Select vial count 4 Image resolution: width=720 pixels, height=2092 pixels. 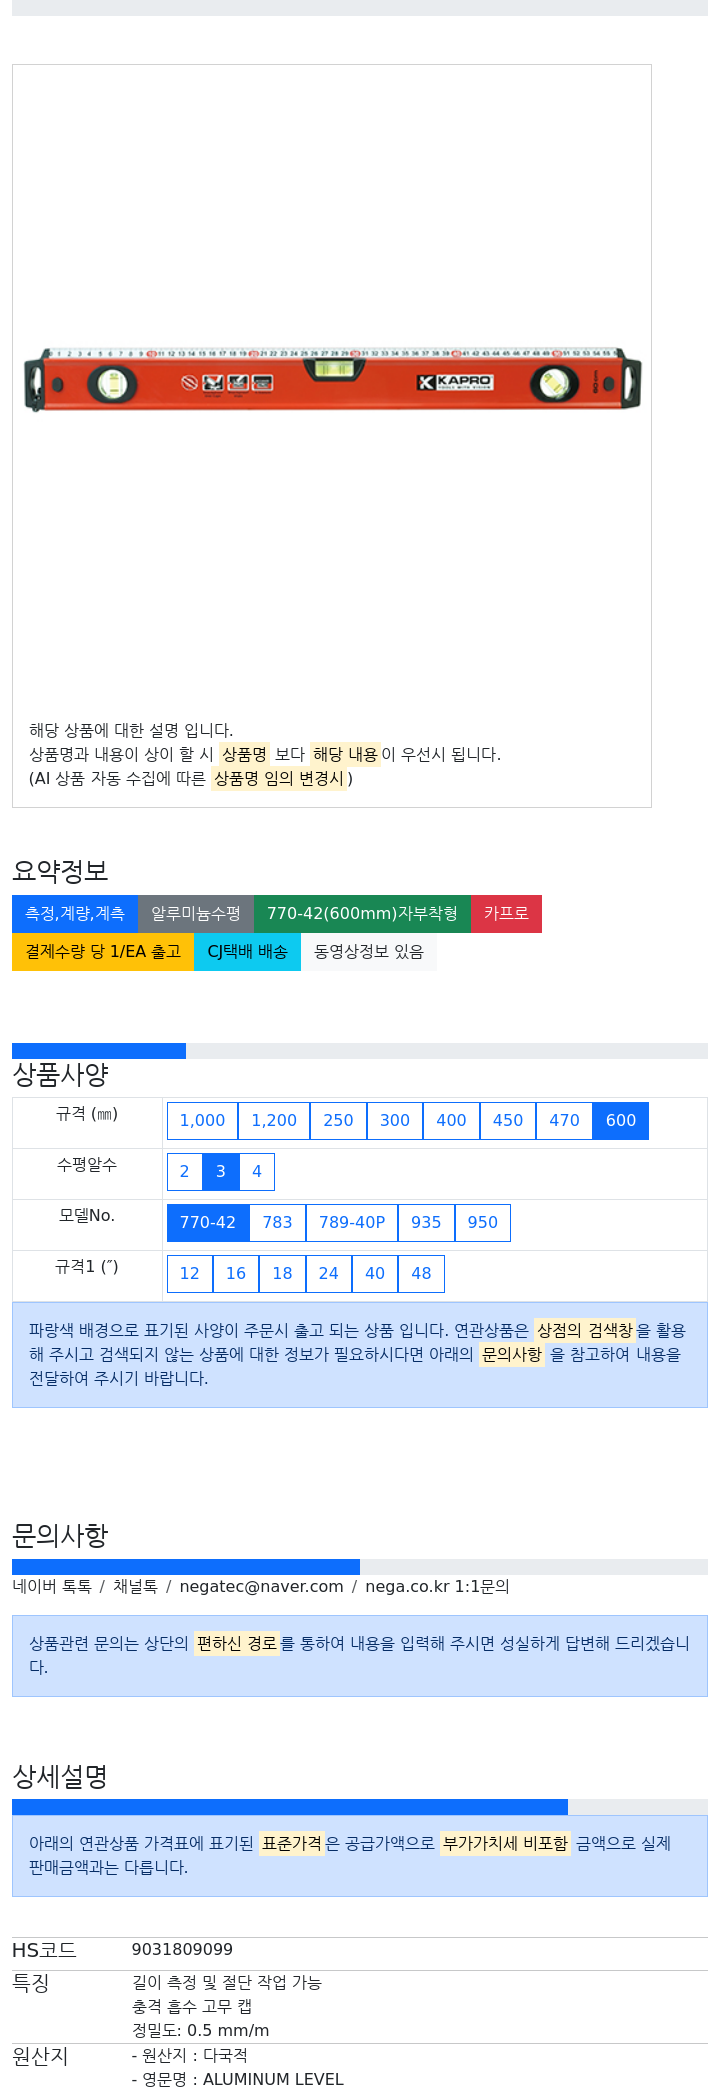[257, 1171]
